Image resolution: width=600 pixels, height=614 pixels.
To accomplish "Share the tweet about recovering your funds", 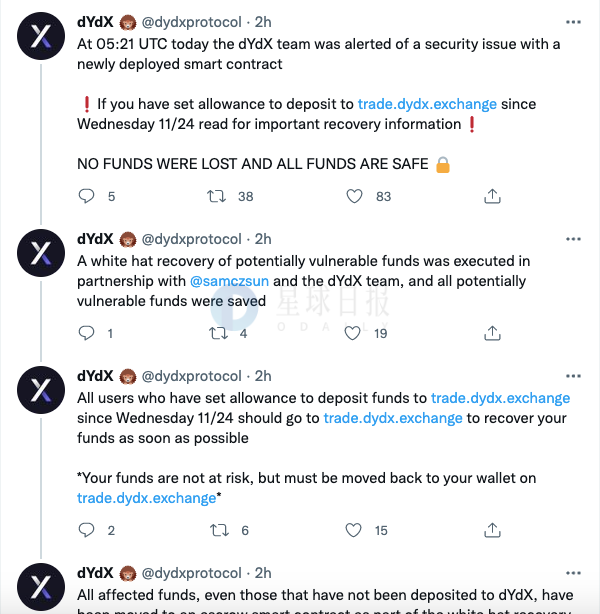I will click(x=492, y=530).
